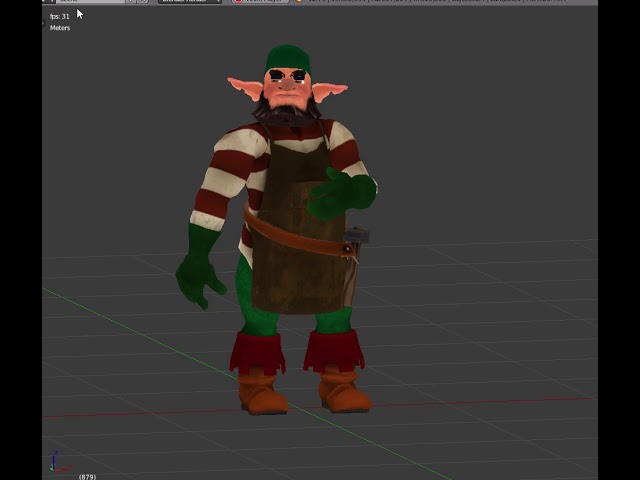
Task: Select the elf's green hat
Action: pyautogui.click(x=288, y=58)
